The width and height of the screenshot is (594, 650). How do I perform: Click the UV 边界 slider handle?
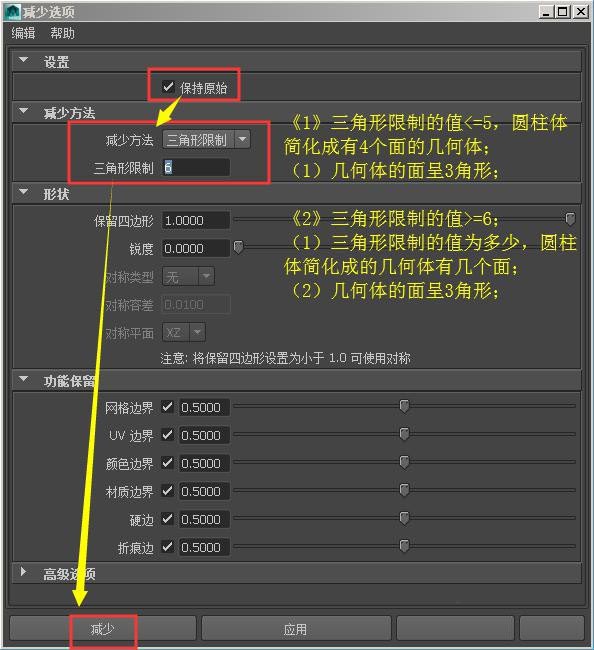point(404,434)
